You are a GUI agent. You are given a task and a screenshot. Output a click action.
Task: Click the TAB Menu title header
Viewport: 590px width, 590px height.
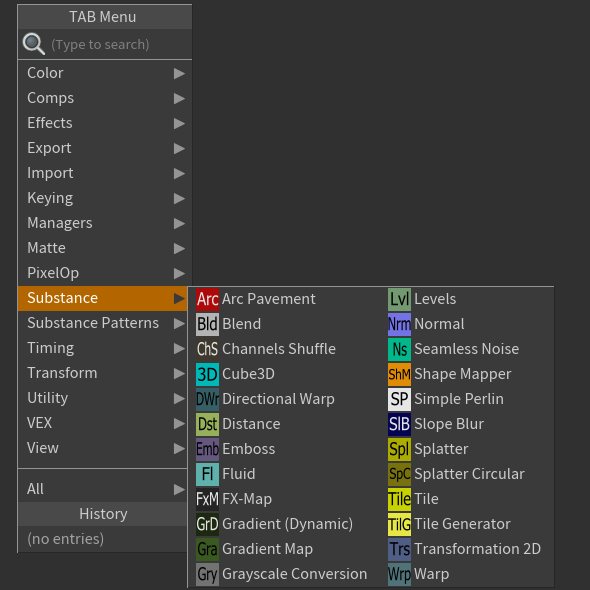105,17
